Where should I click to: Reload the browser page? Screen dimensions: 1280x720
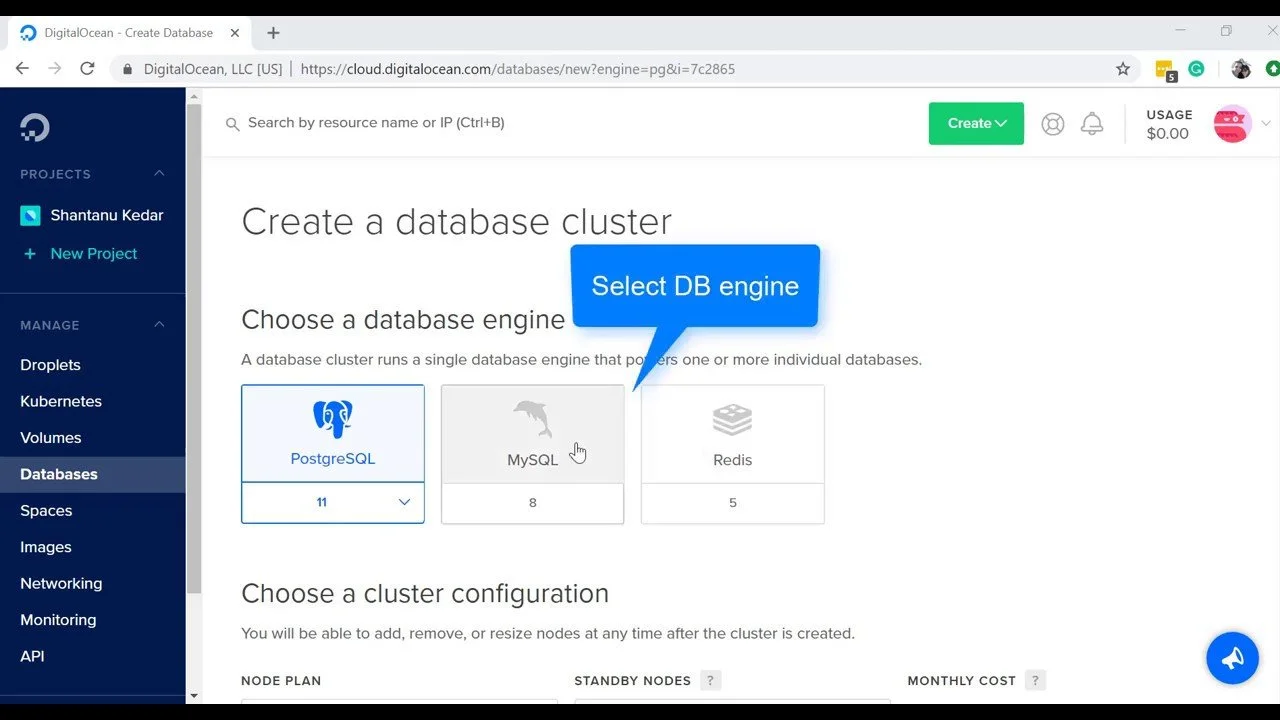click(87, 69)
